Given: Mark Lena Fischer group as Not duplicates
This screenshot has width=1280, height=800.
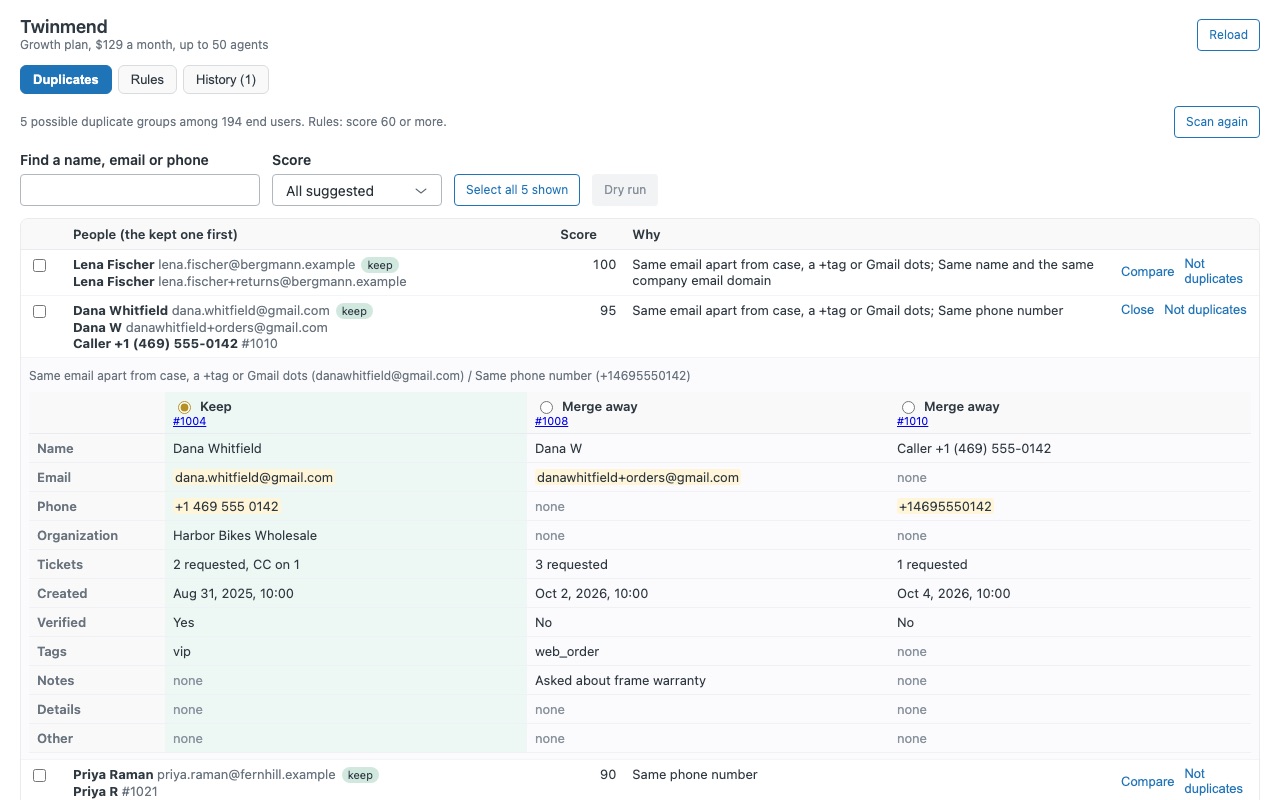Looking at the screenshot, I should [1213, 271].
